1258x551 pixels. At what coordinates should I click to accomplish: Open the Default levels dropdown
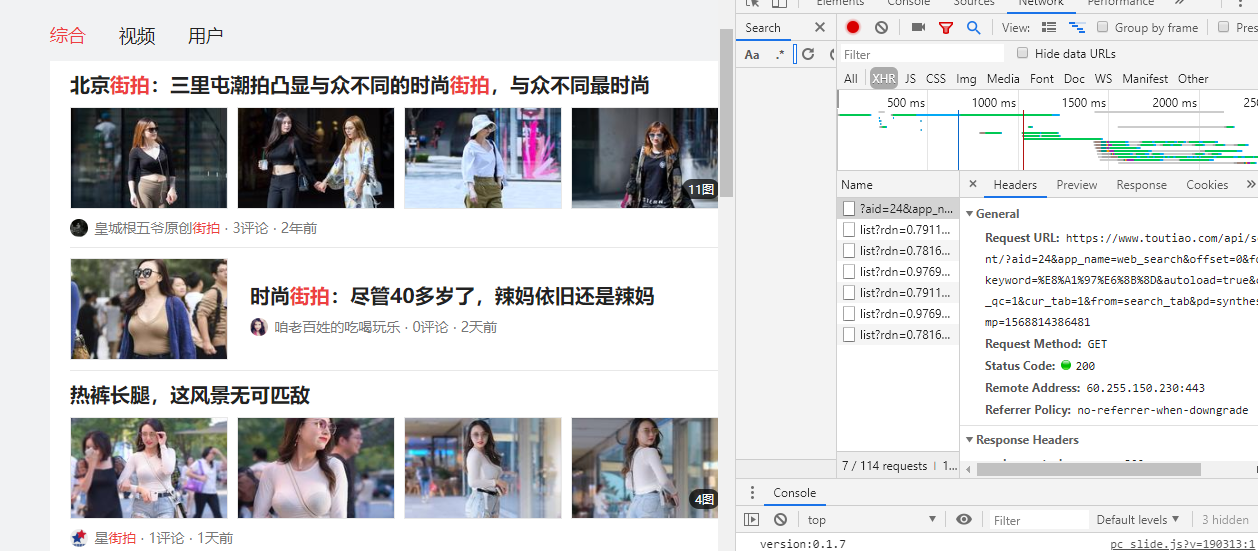coord(1138,520)
